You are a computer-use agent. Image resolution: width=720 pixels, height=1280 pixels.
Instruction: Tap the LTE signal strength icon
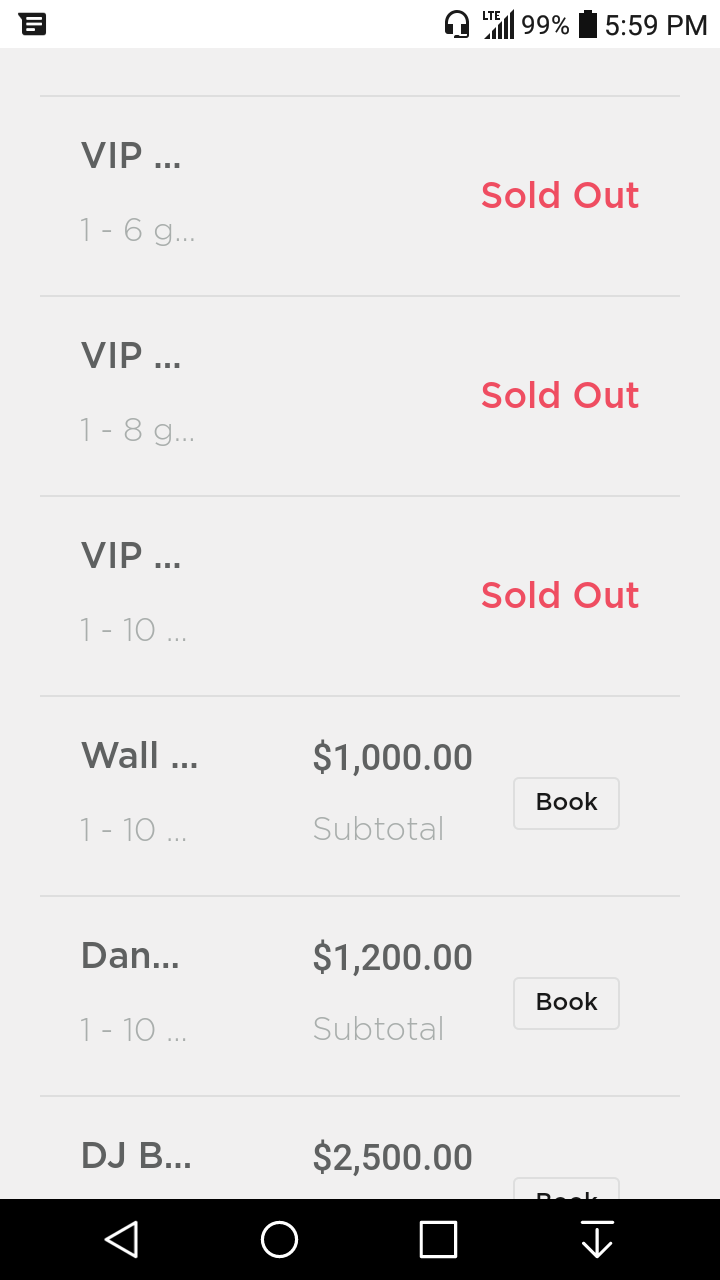click(x=499, y=24)
